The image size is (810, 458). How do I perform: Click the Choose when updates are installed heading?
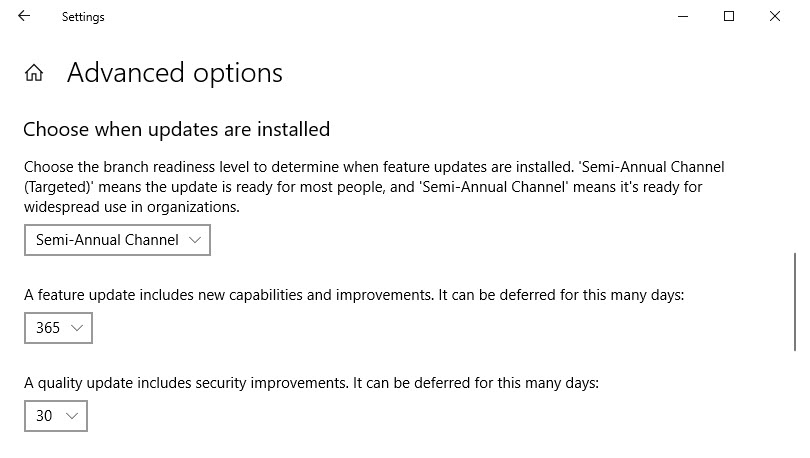coord(176,129)
